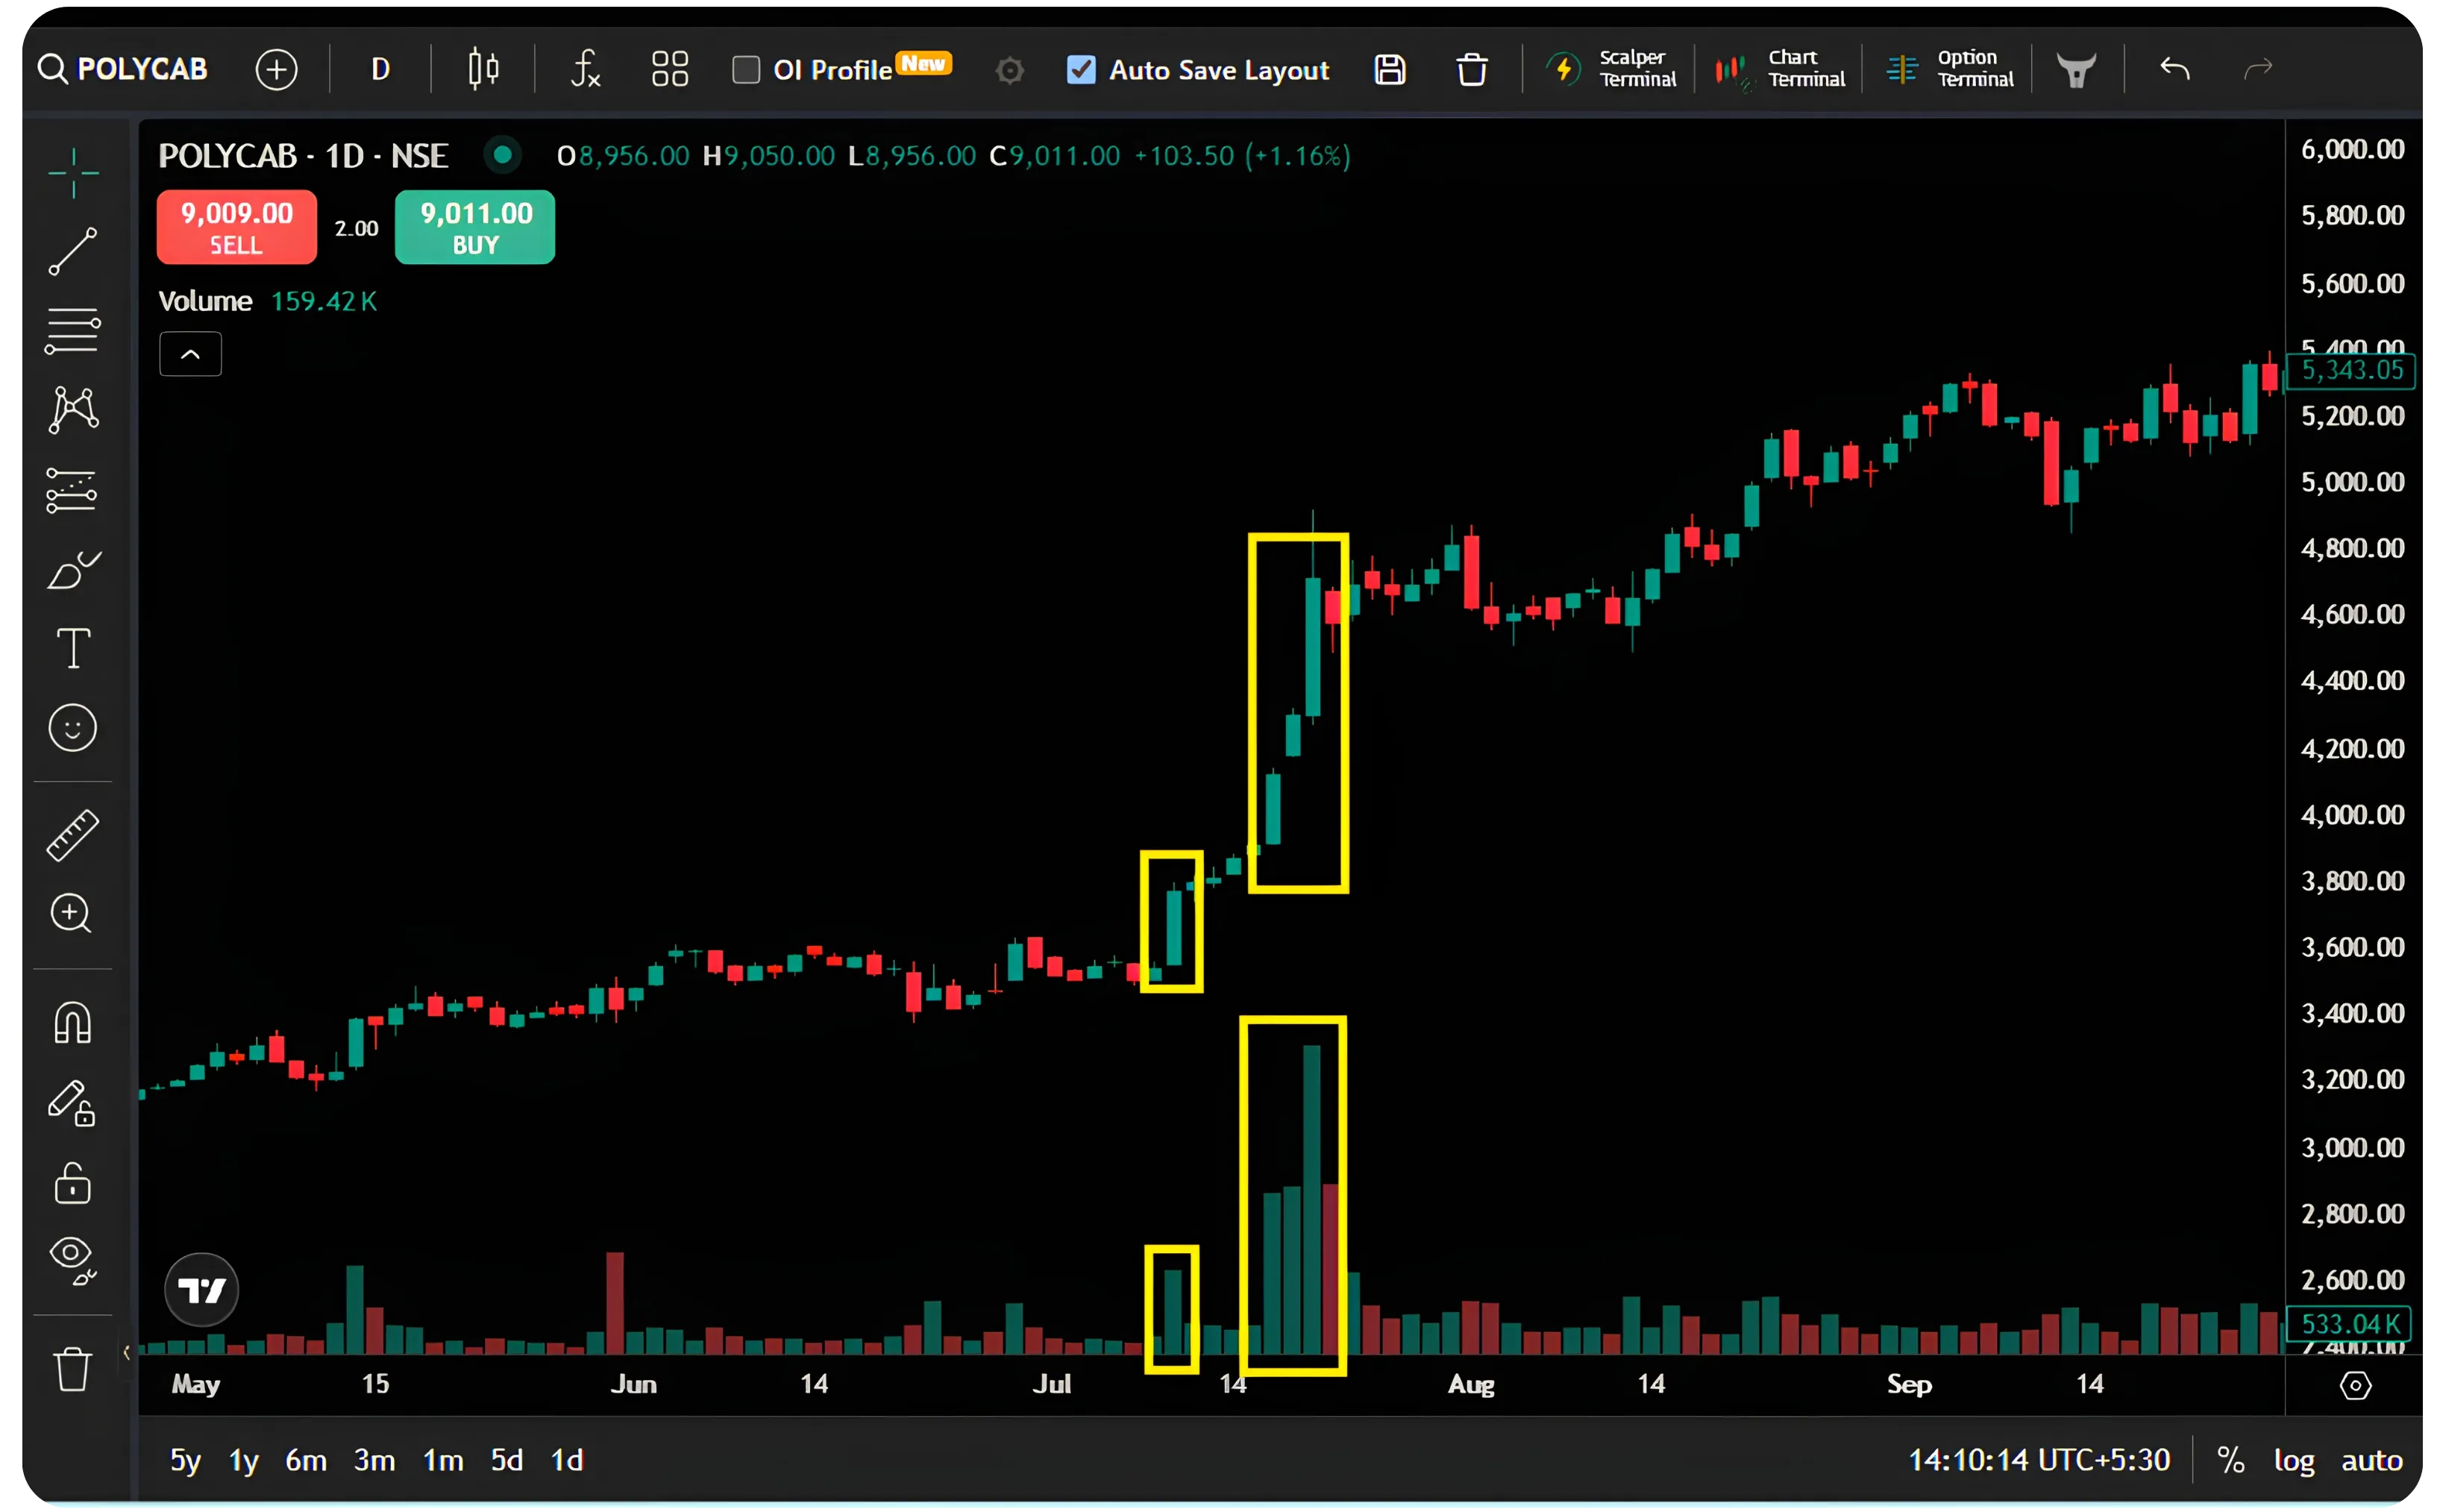
Task: Select the crosshair cursor tool
Action: [x=73, y=172]
